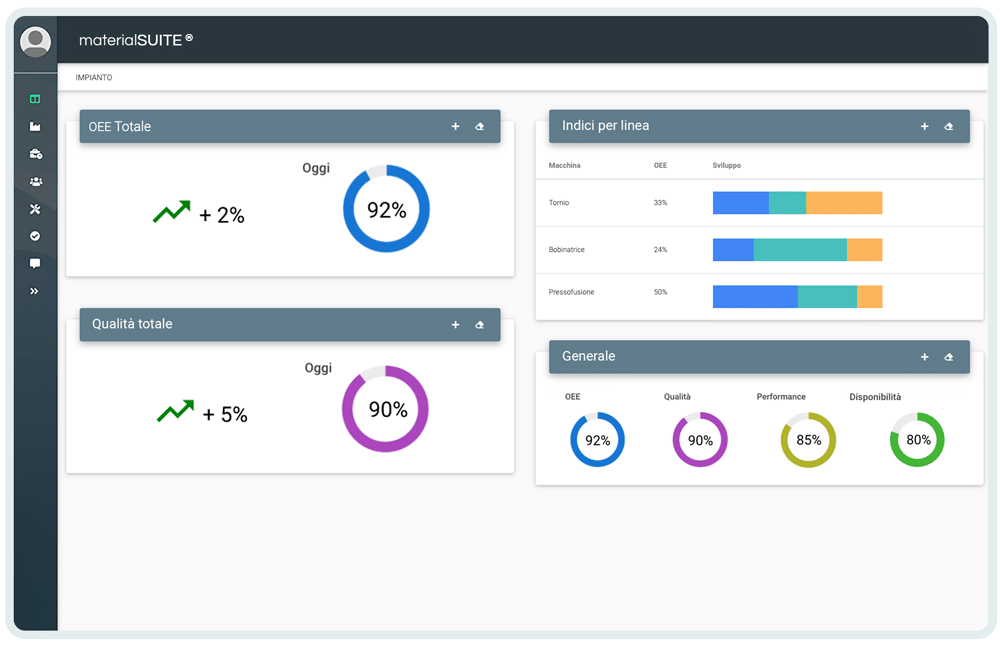Click plus icon on Qualità totale card

click(x=455, y=325)
